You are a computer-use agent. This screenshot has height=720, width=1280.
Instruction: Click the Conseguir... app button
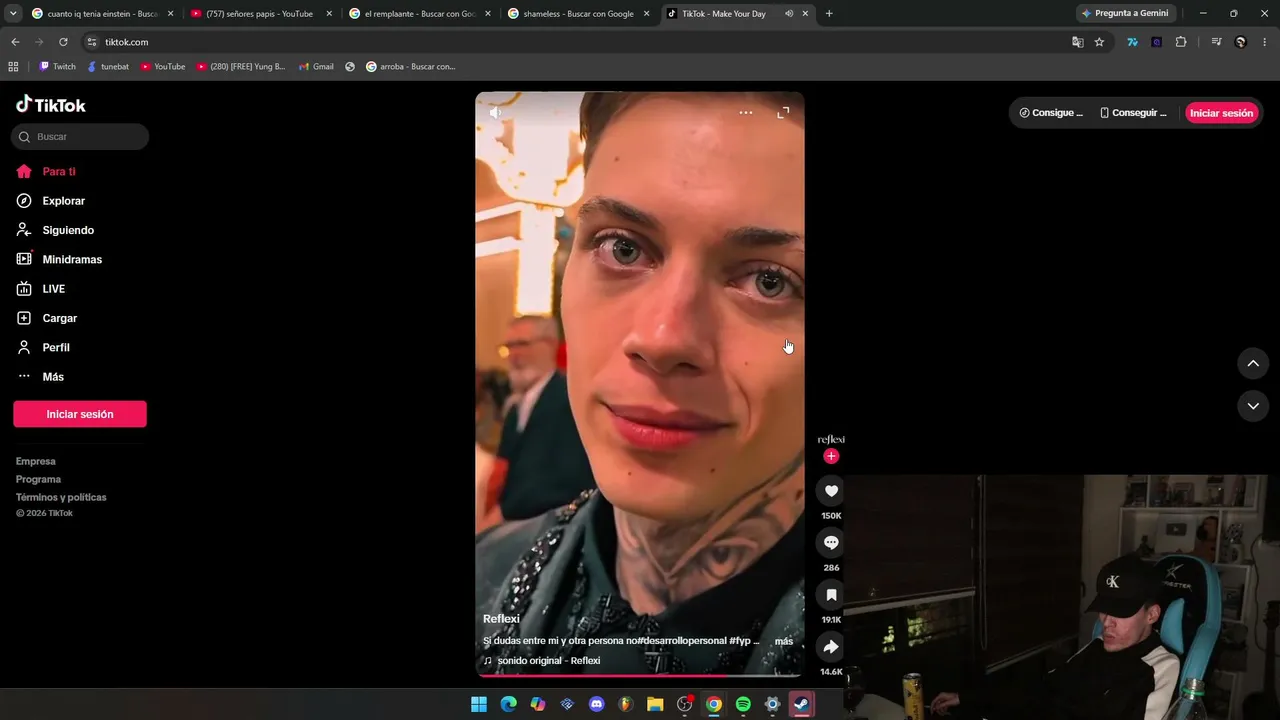coord(1133,113)
